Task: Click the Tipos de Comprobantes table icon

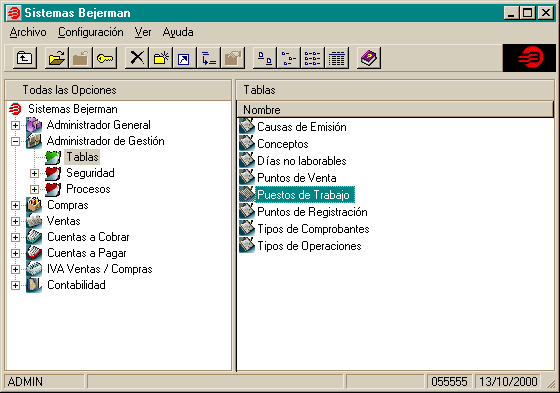Action: pyautogui.click(x=247, y=229)
